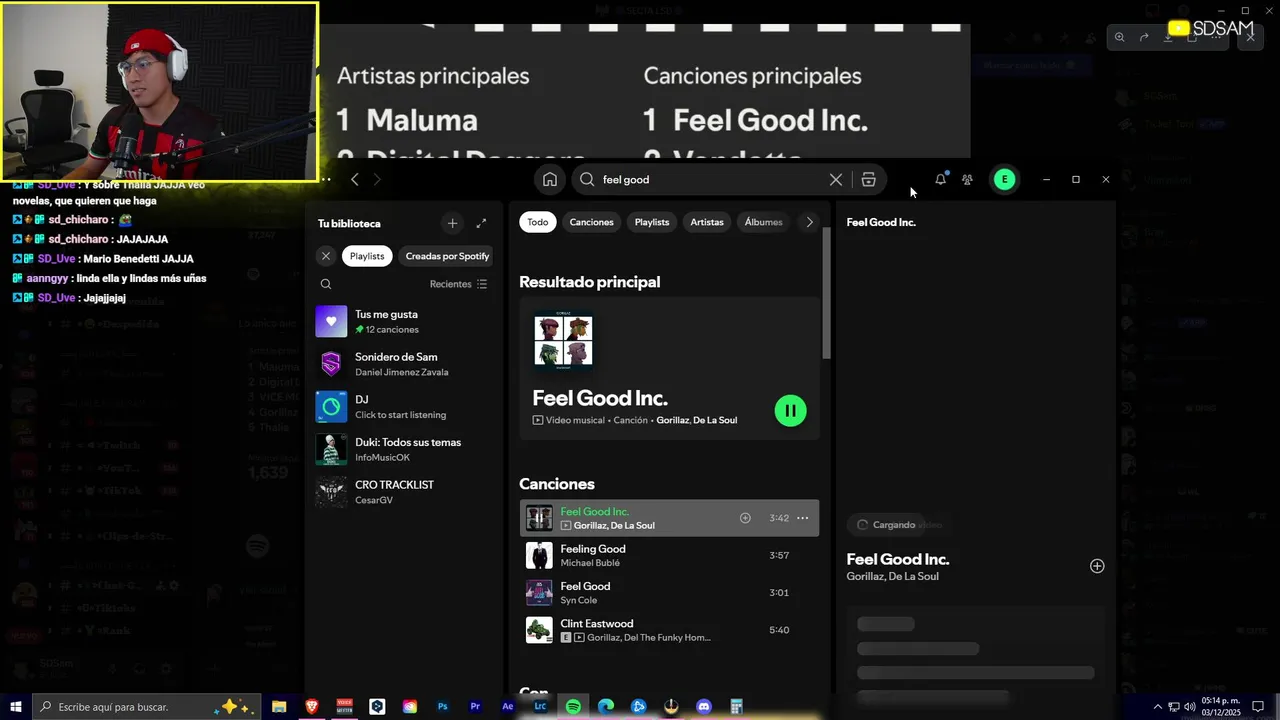Screen dimensions: 1280x720
Task: Open the Friend Activity icon
Action: pos(967,180)
